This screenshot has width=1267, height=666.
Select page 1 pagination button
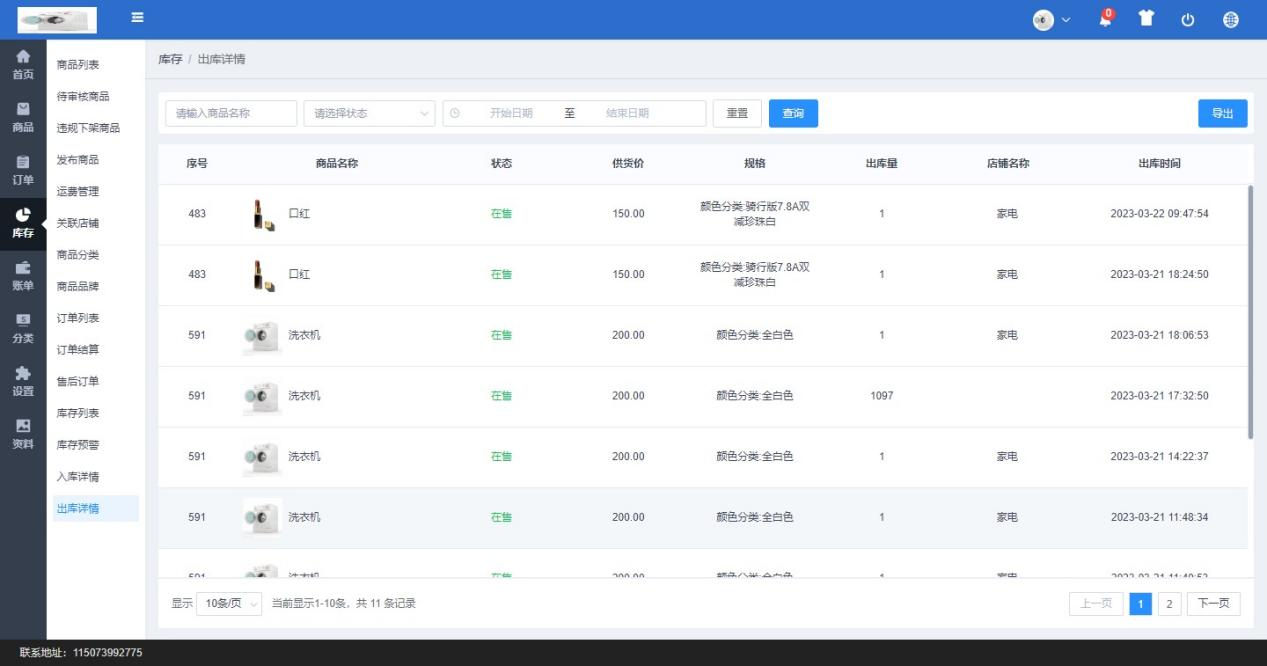(x=1140, y=603)
